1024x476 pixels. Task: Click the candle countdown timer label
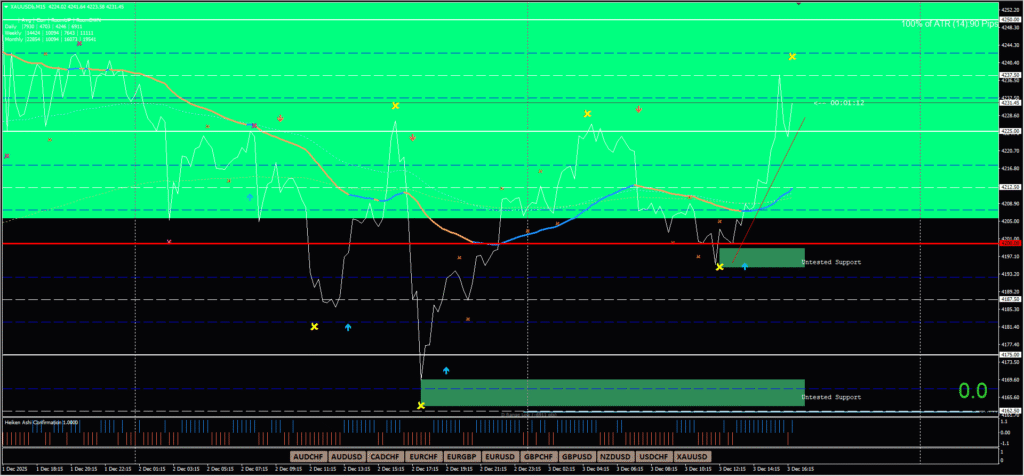(846, 103)
